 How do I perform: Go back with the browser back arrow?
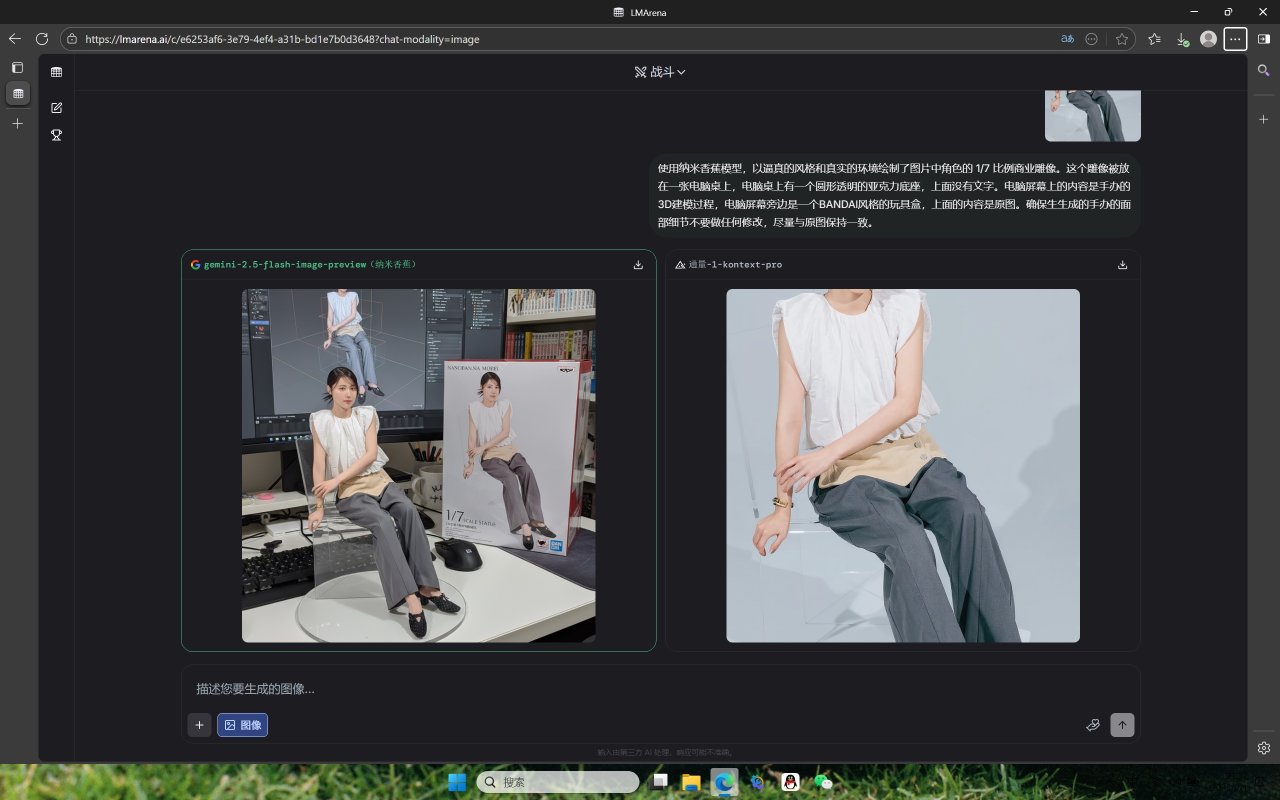[x=15, y=39]
